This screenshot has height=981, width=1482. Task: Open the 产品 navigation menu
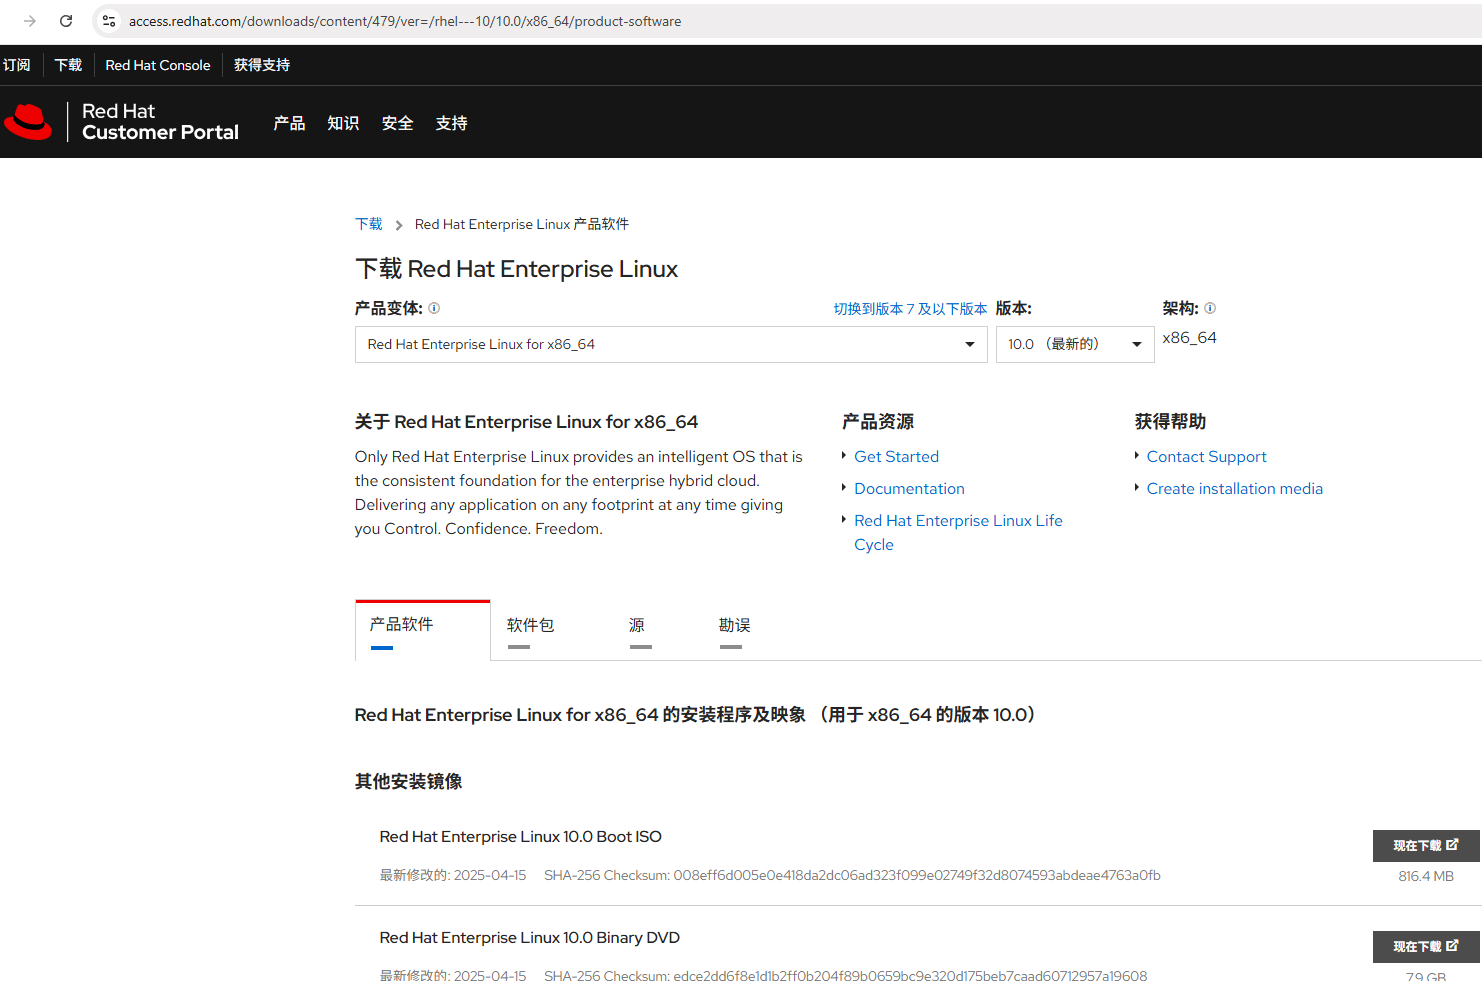[x=289, y=123]
